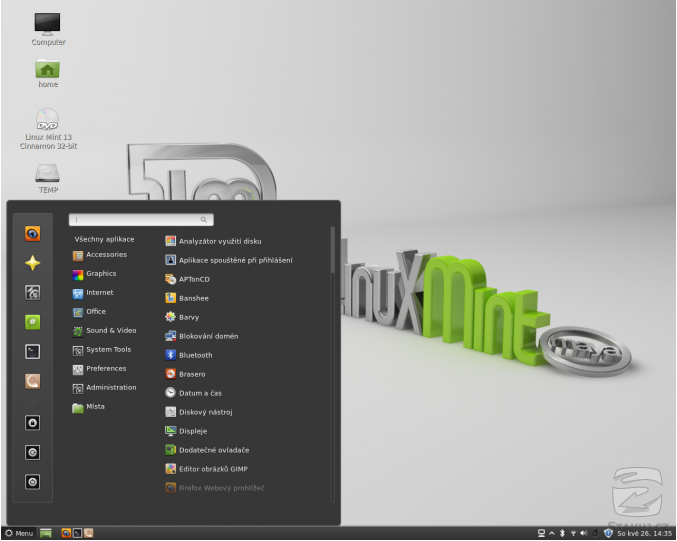Launch Brasero disc burner
The width and height of the screenshot is (677, 541).
(x=185, y=374)
